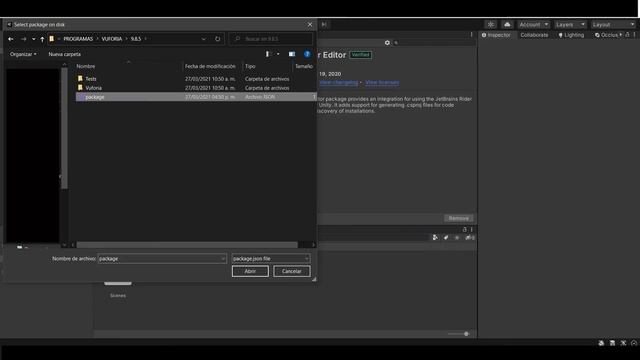
Task: Open the View licenses link
Action: 382,82
